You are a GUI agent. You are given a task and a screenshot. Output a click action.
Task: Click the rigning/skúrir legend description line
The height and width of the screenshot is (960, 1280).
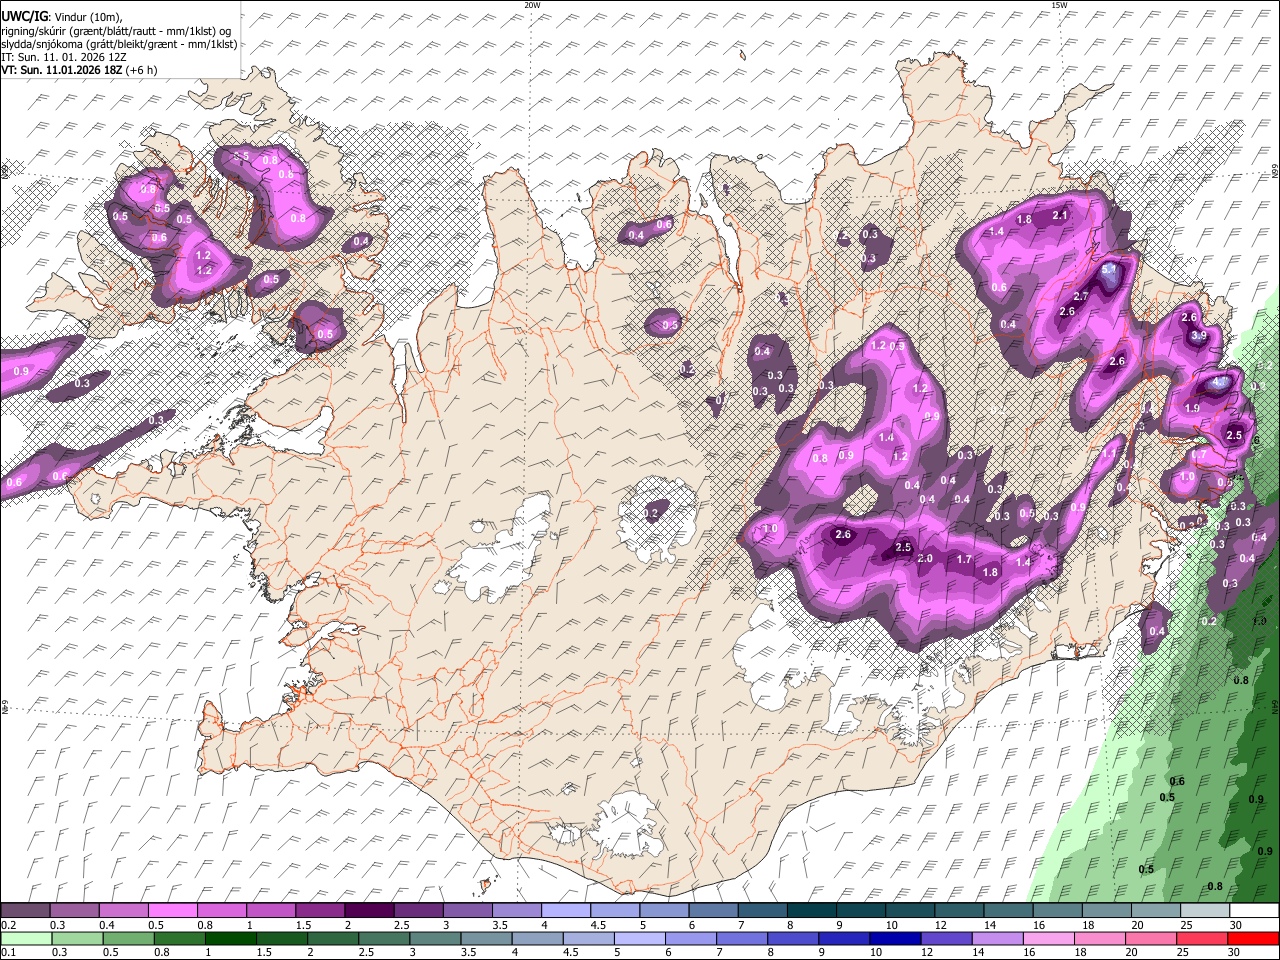pyautogui.click(x=117, y=31)
